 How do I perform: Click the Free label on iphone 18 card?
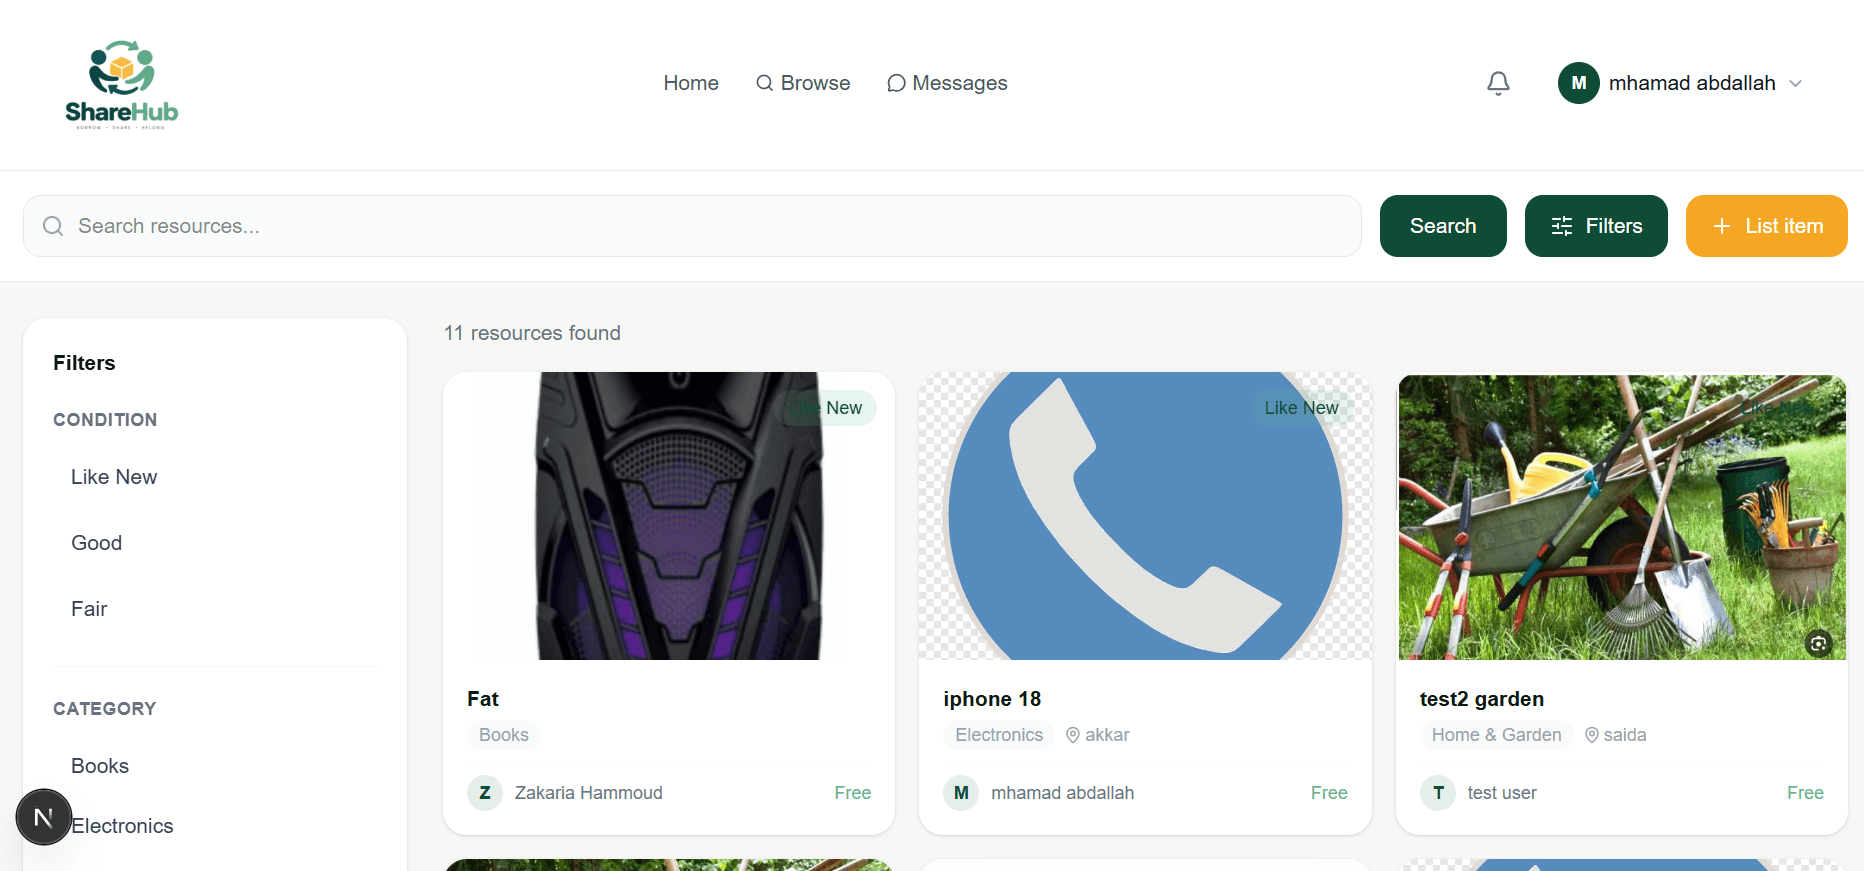pos(1329,793)
